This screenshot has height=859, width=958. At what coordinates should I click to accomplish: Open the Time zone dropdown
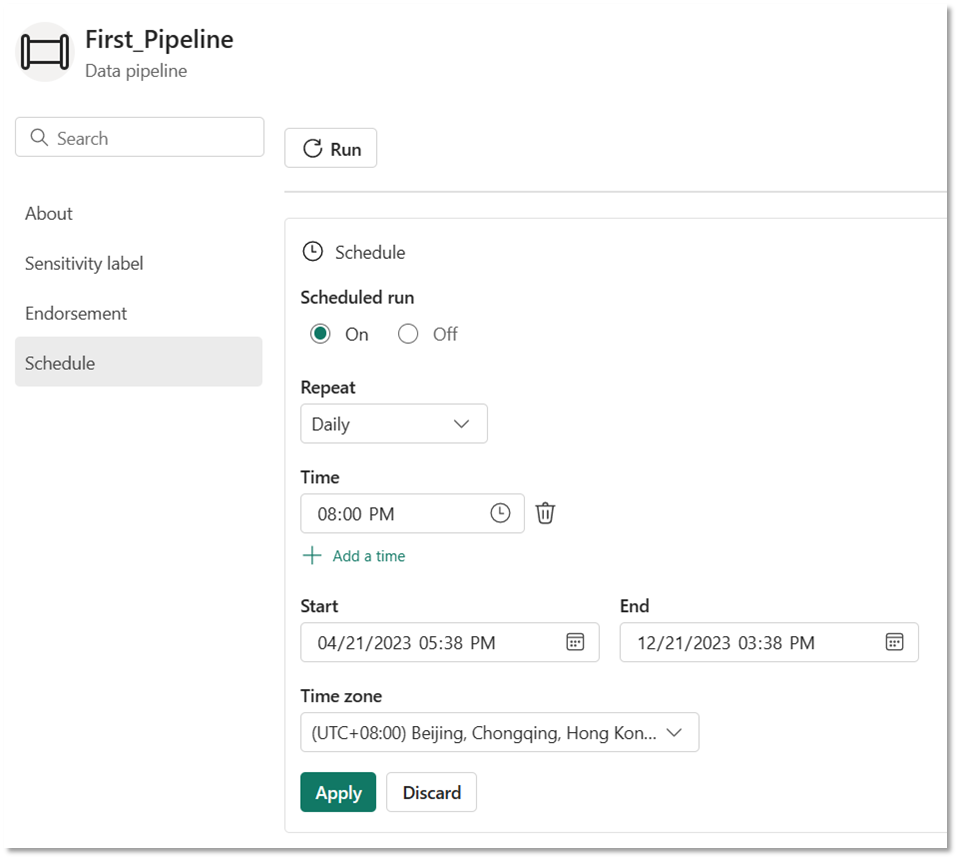tap(499, 732)
